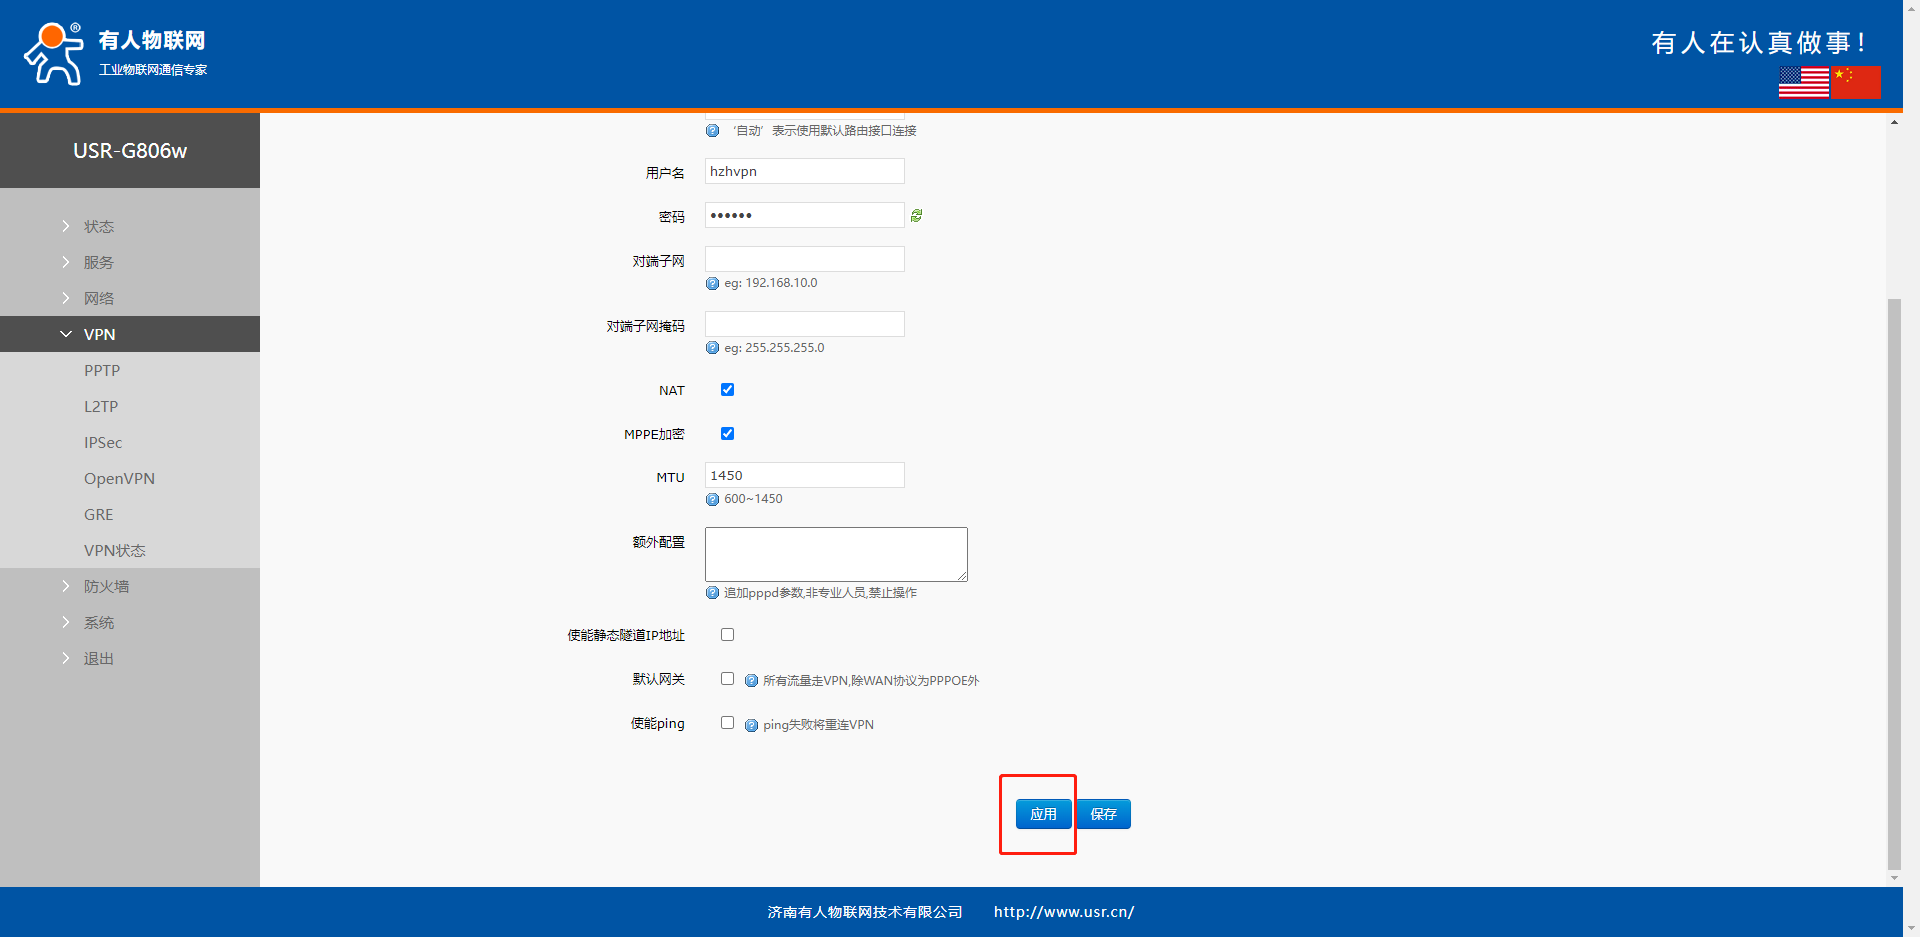The image size is (1920, 937).
Task: Click the help icon beside ping失败将重连VPN
Action: (x=751, y=725)
